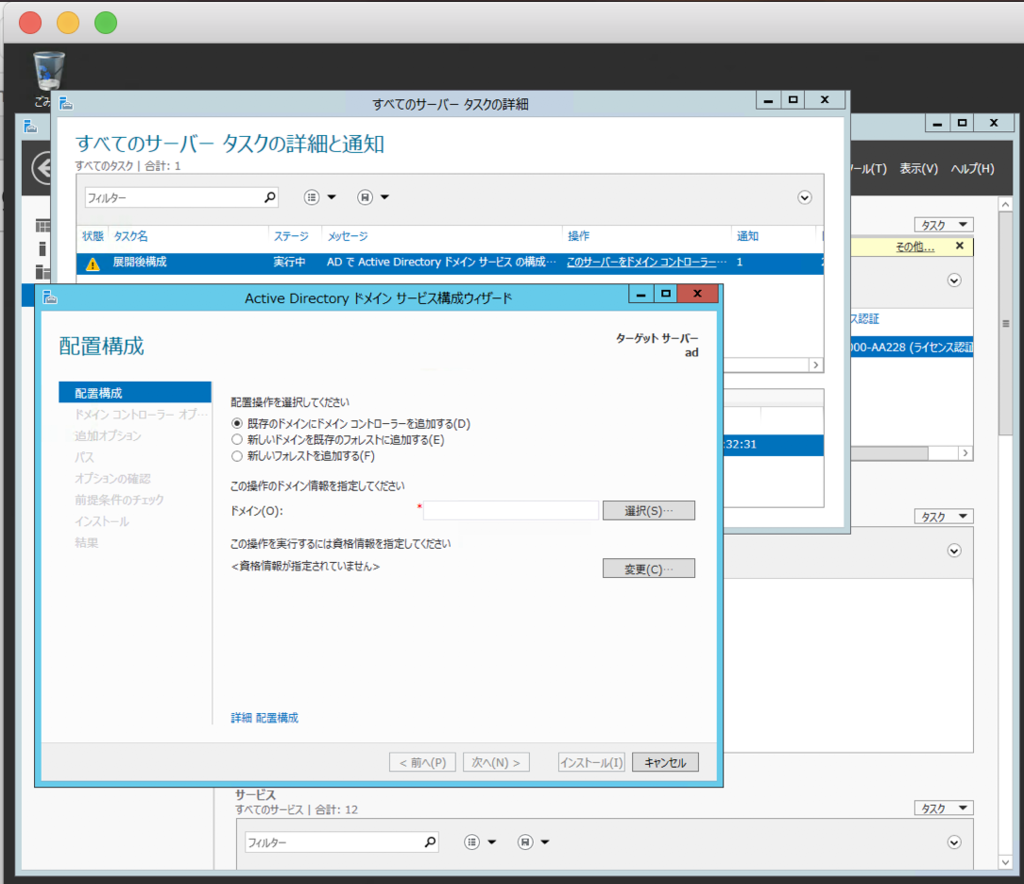
Task: Sort by ステージ column header
Action: (x=291, y=236)
